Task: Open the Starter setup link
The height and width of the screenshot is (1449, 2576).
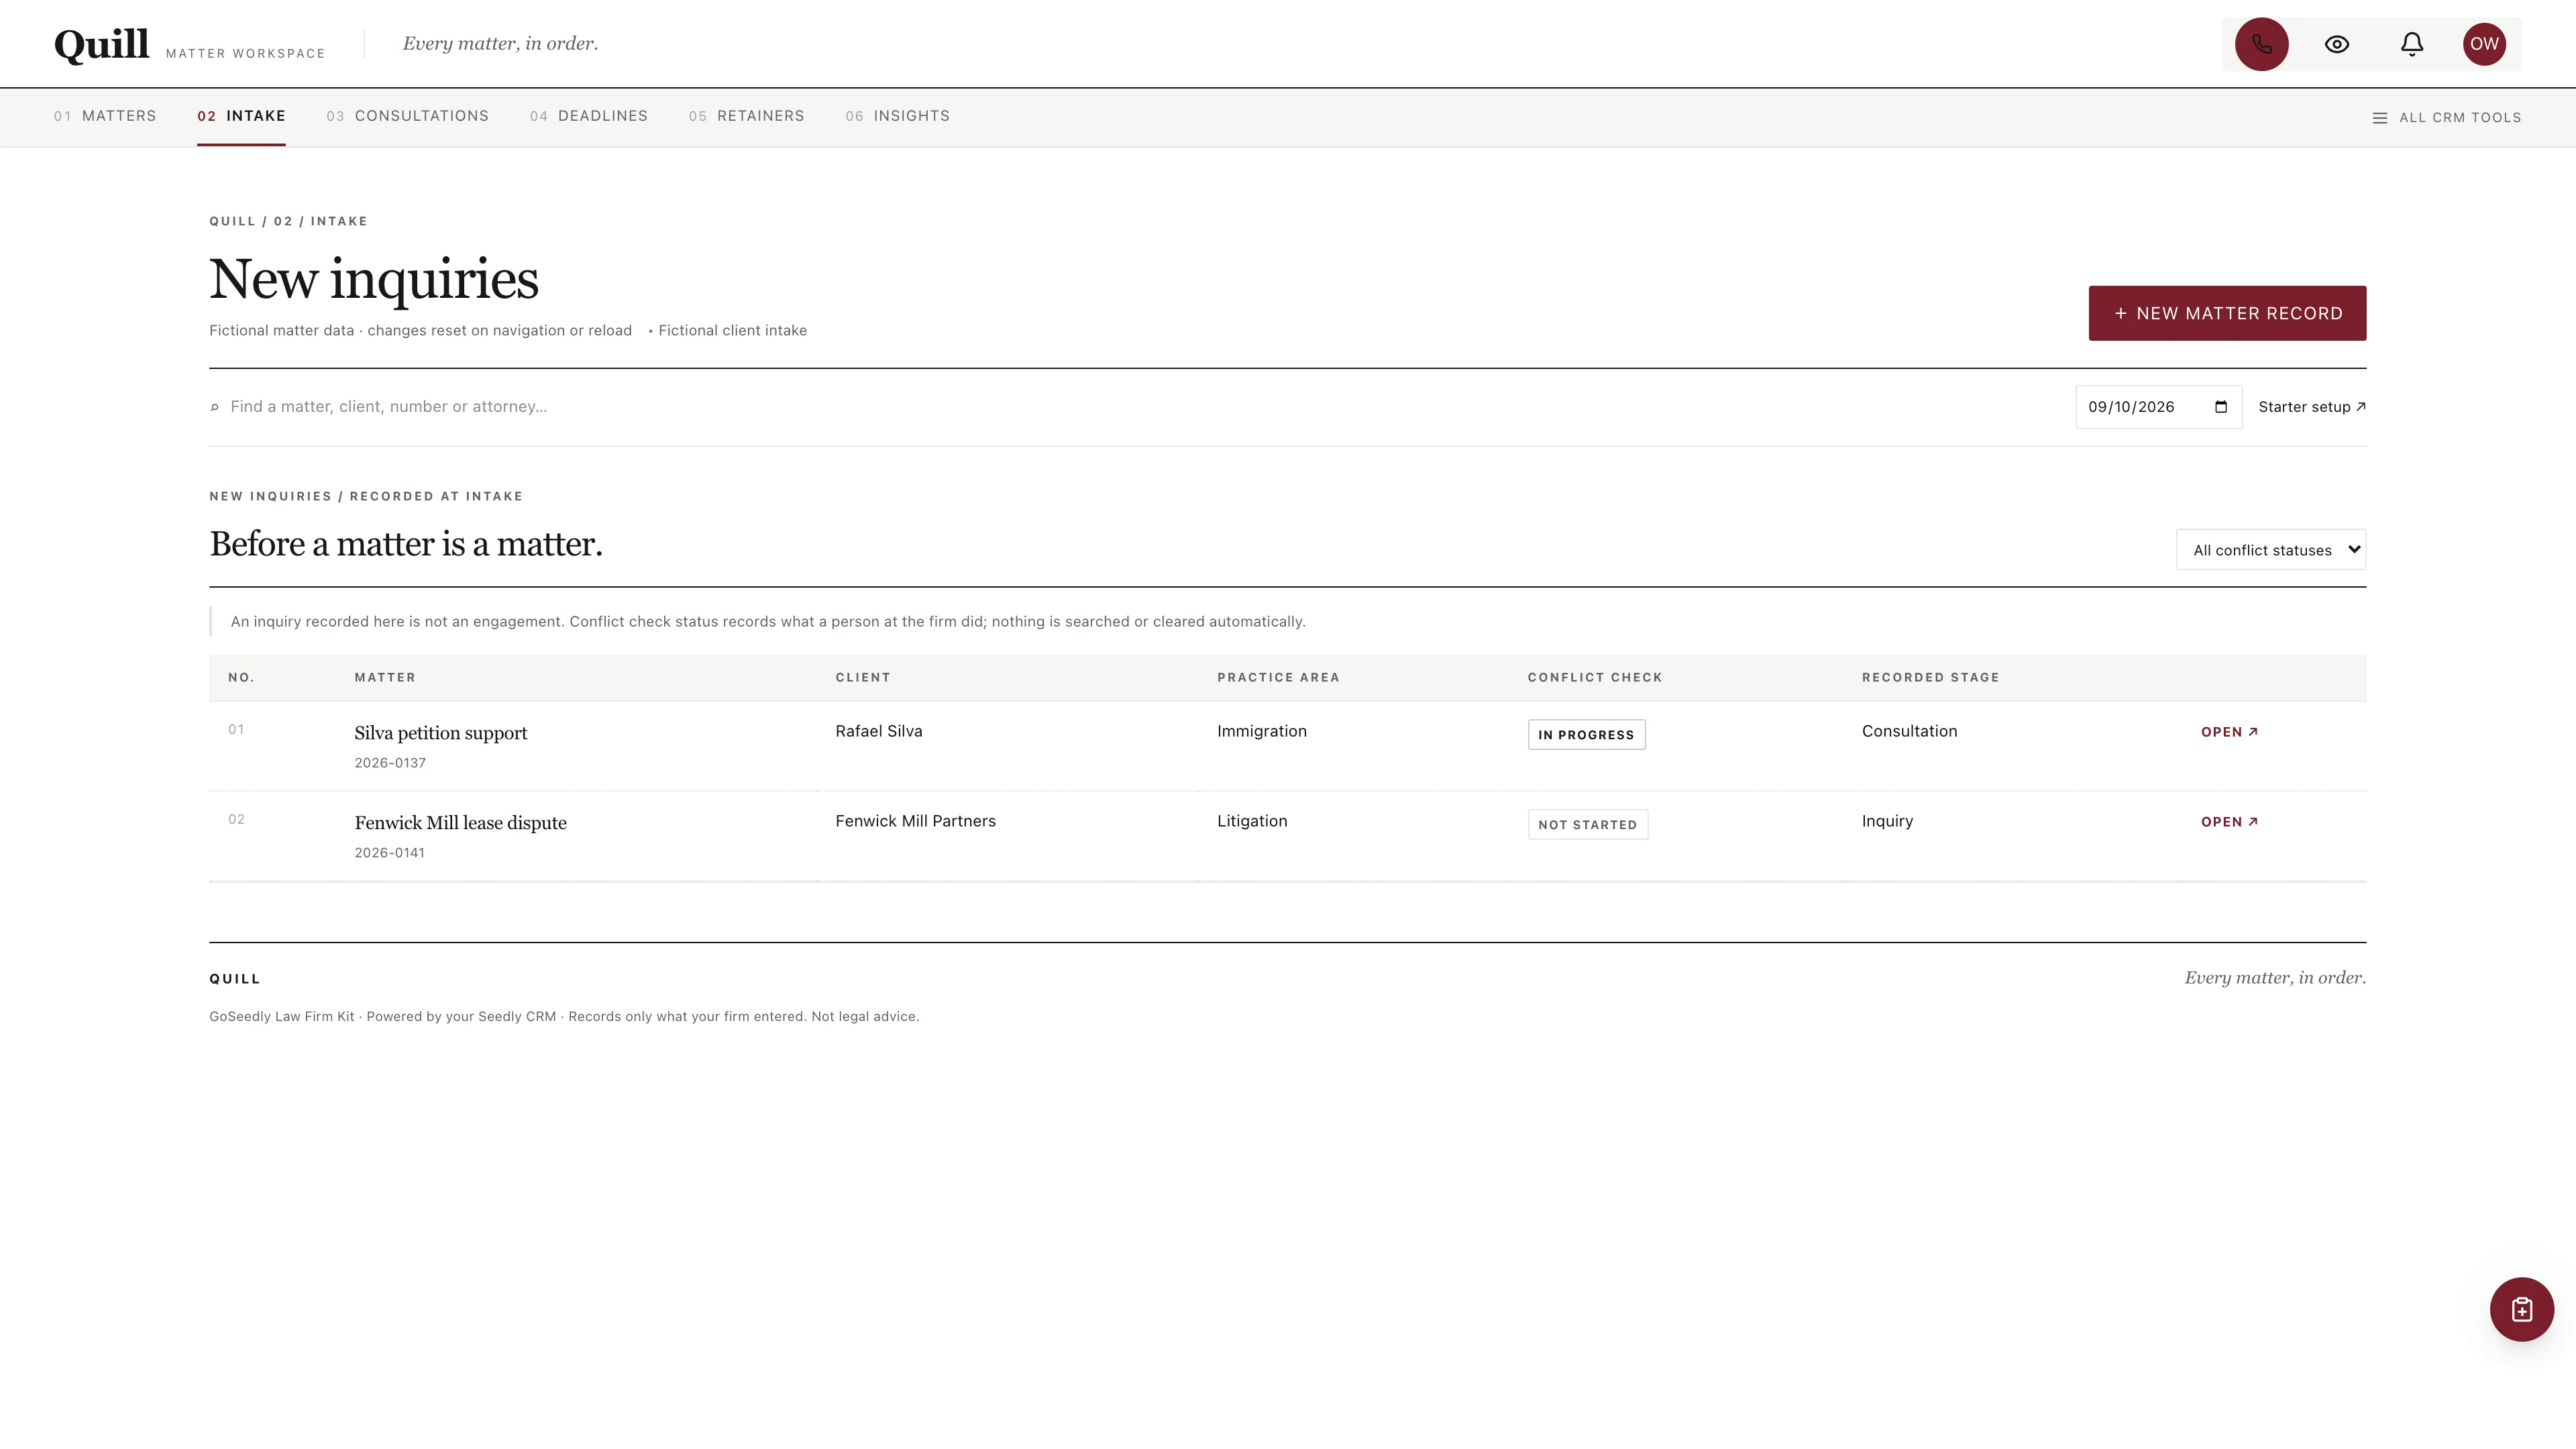Action: (2312, 407)
